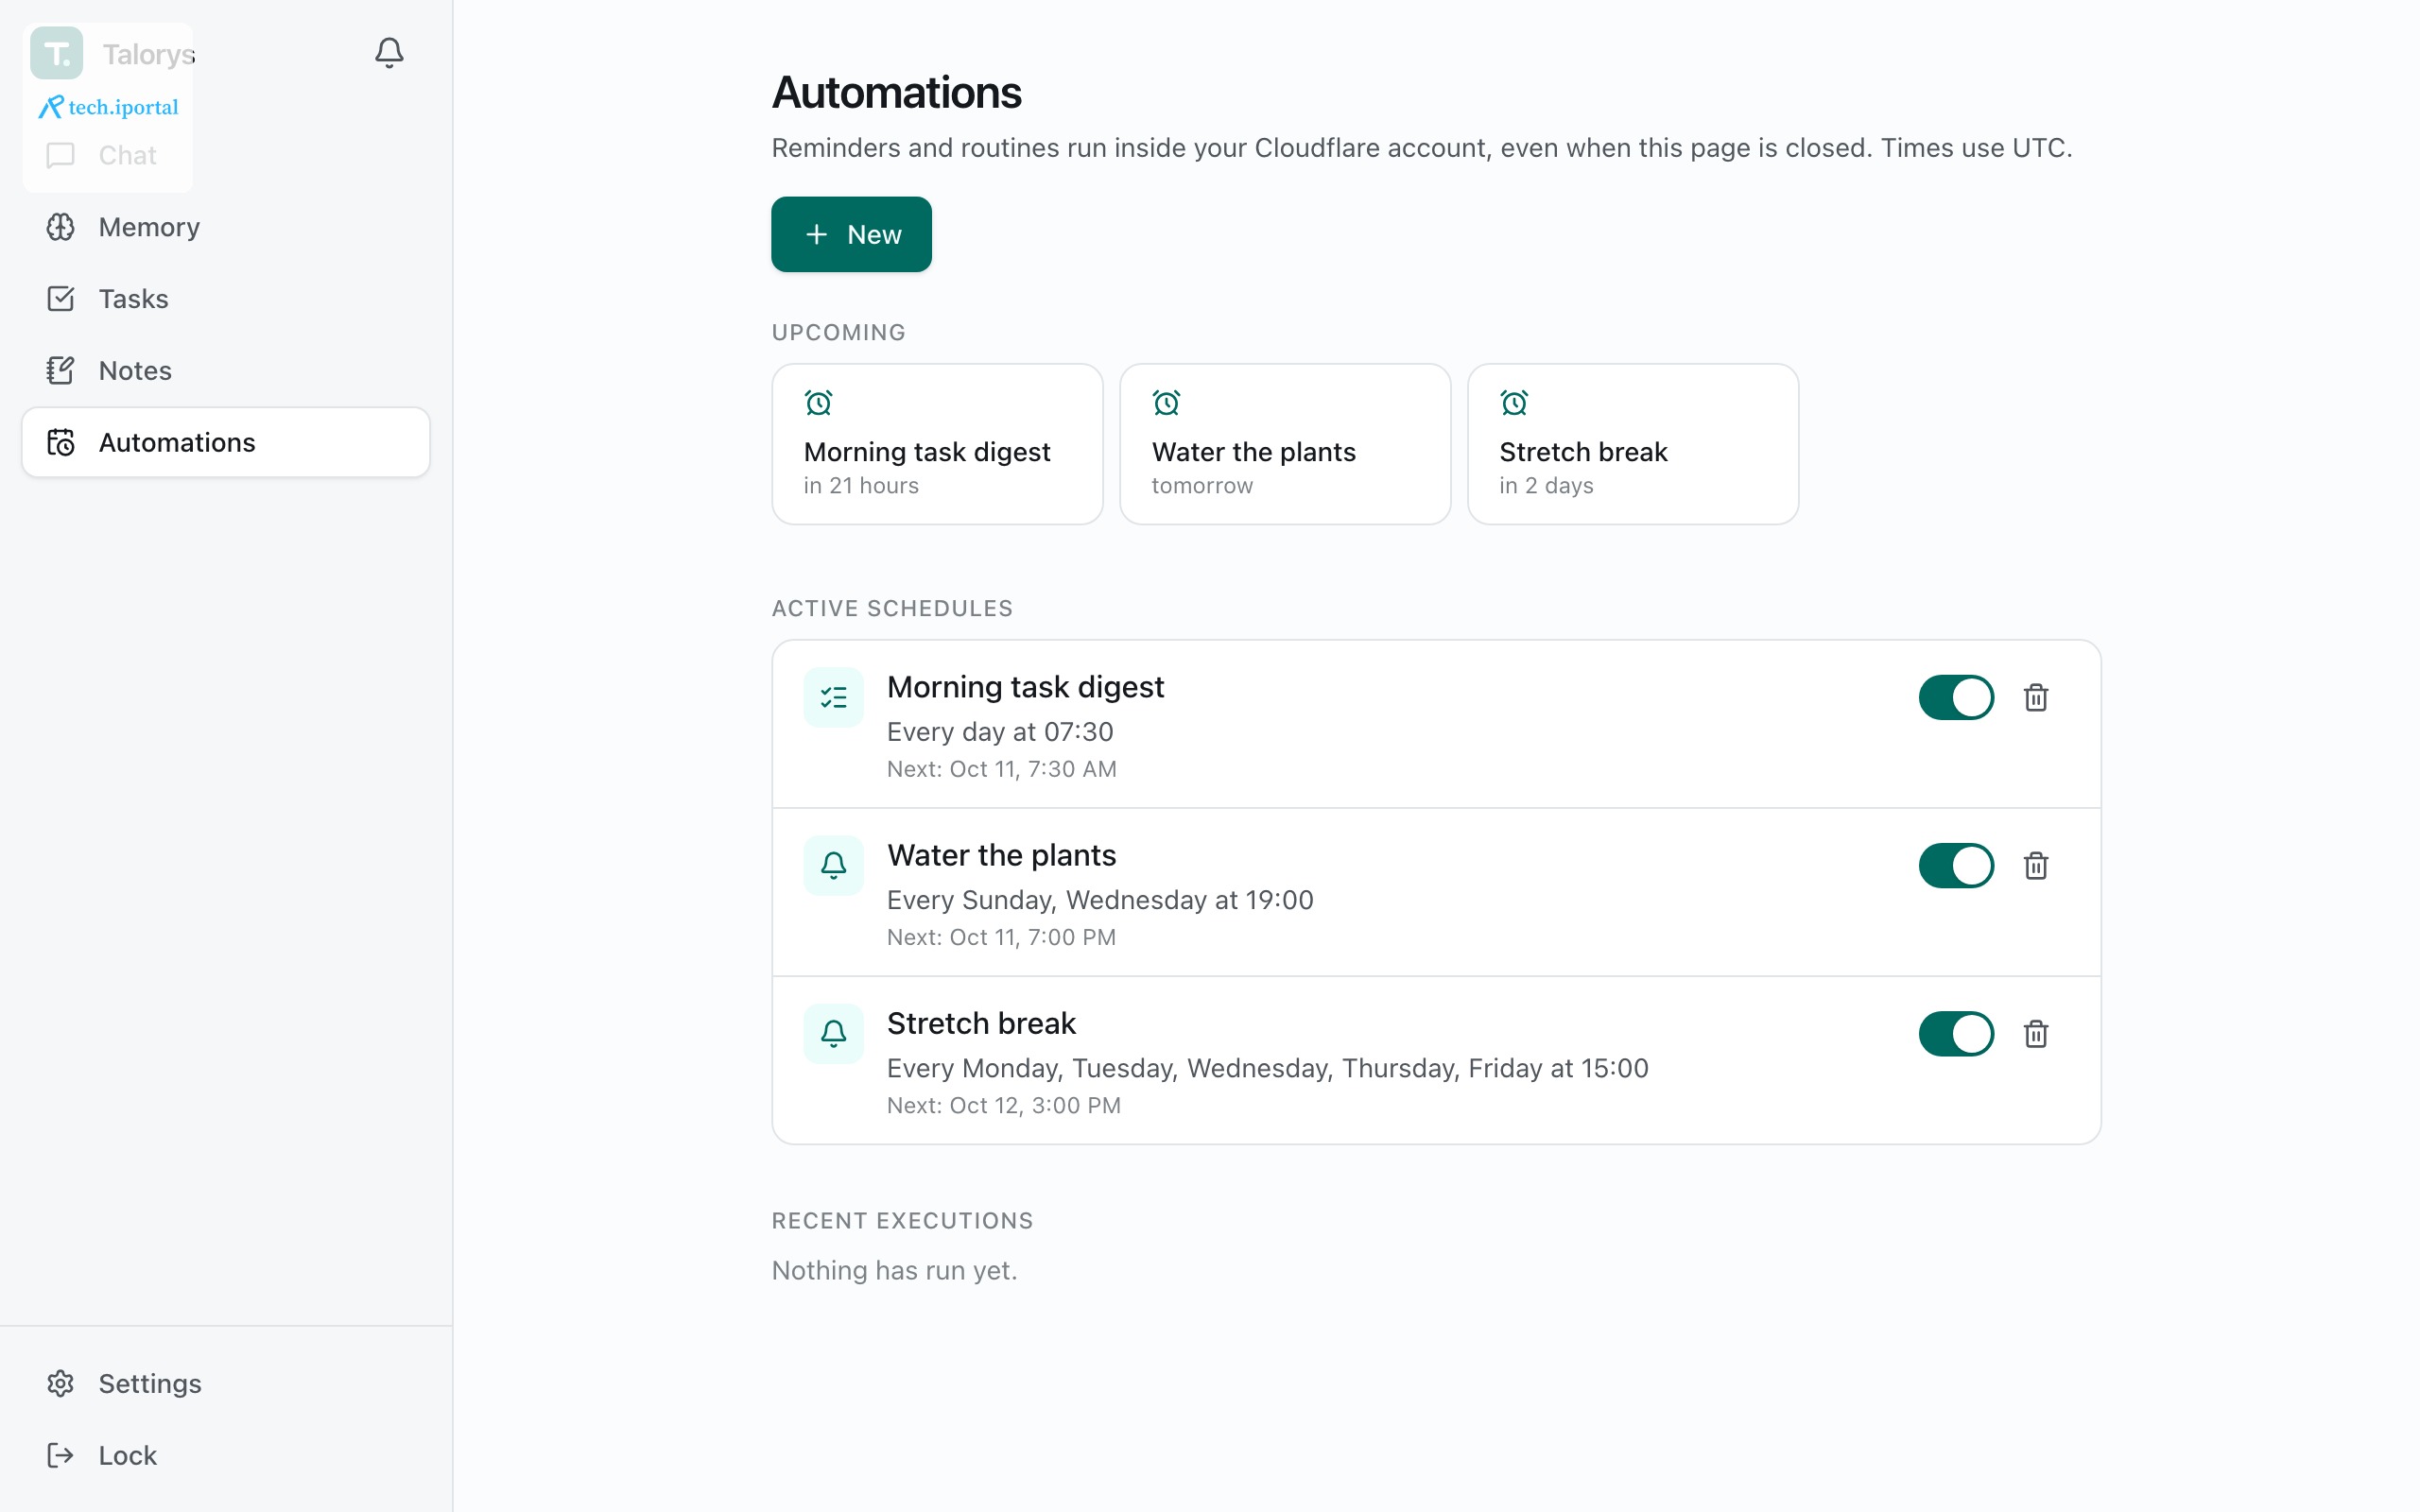Click the checklist icon beside Morning task digest
This screenshot has height=1512, width=2420.
833,697
